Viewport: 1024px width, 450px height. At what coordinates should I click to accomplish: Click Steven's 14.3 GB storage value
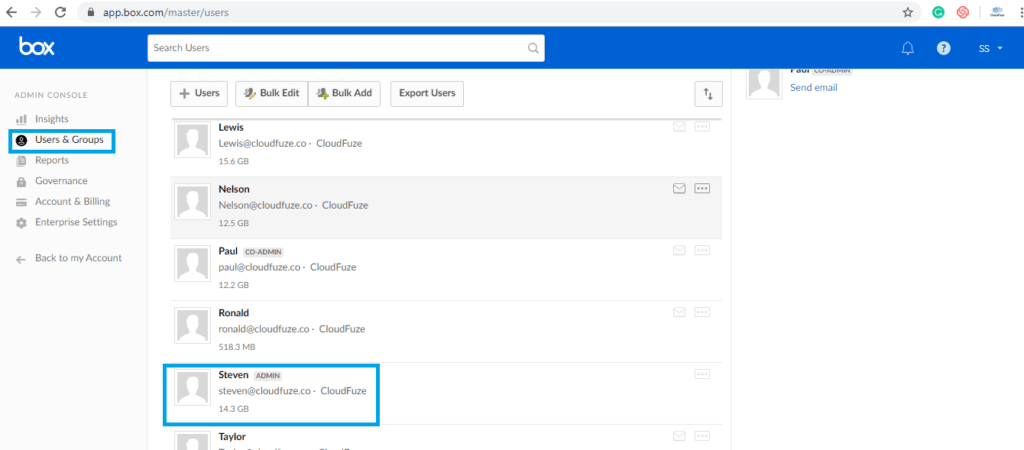click(x=234, y=410)
